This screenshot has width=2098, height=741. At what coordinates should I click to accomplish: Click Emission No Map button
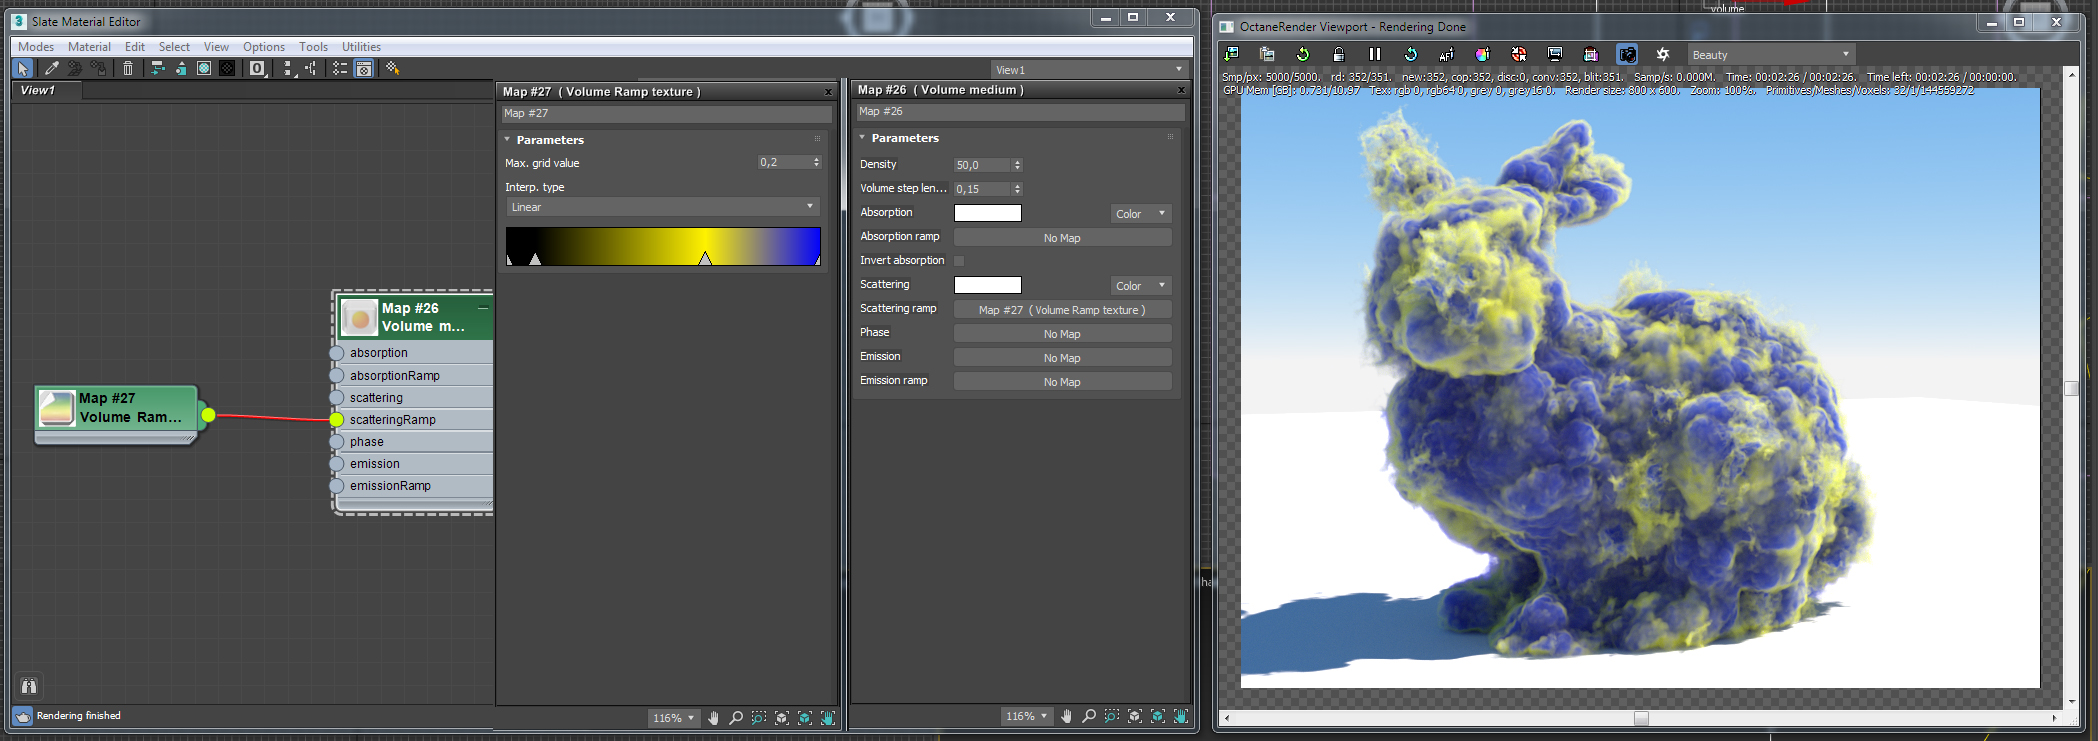pyautogui.click(x=1062, y=358)
